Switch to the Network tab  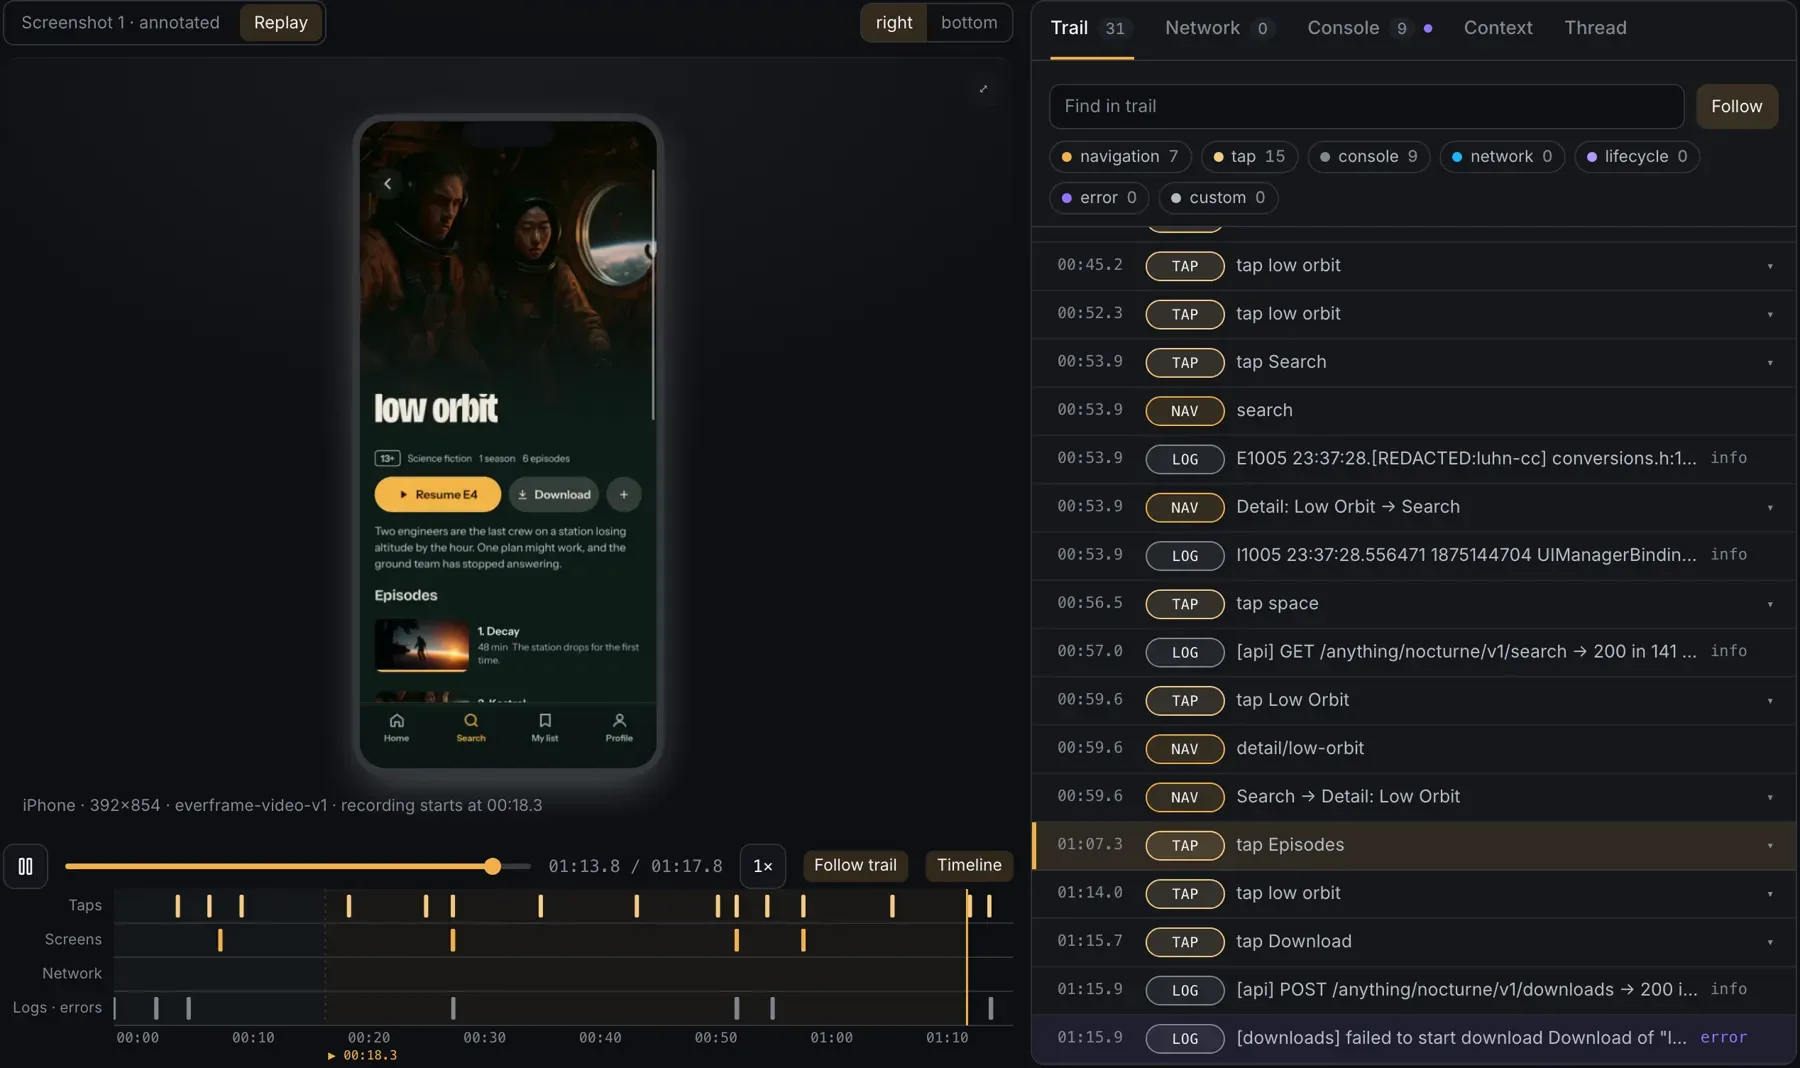1219,28
